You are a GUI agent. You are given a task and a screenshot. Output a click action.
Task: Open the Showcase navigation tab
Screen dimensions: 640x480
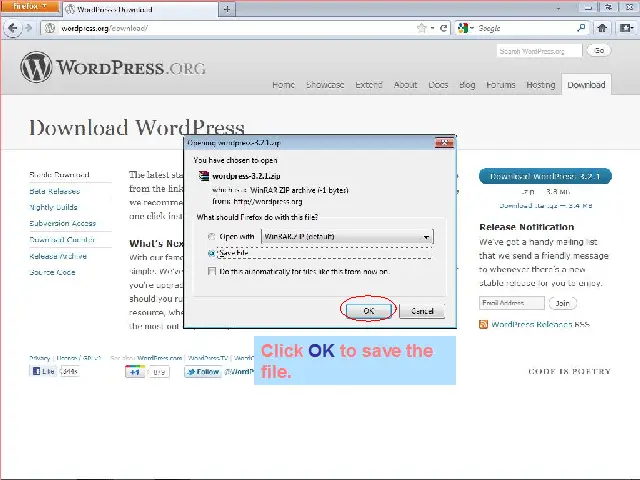click(x=325, y=85)
